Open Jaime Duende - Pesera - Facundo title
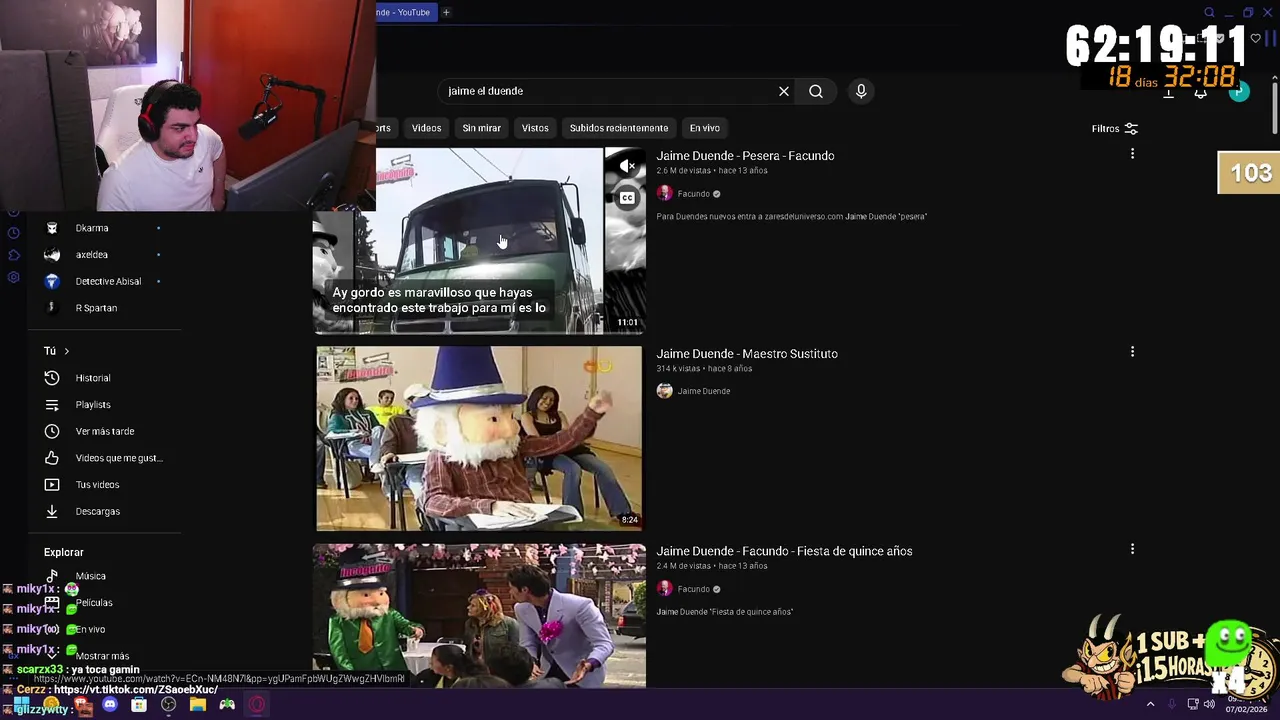This screenshot has width=1280, height=720. [x=745, y=156]
